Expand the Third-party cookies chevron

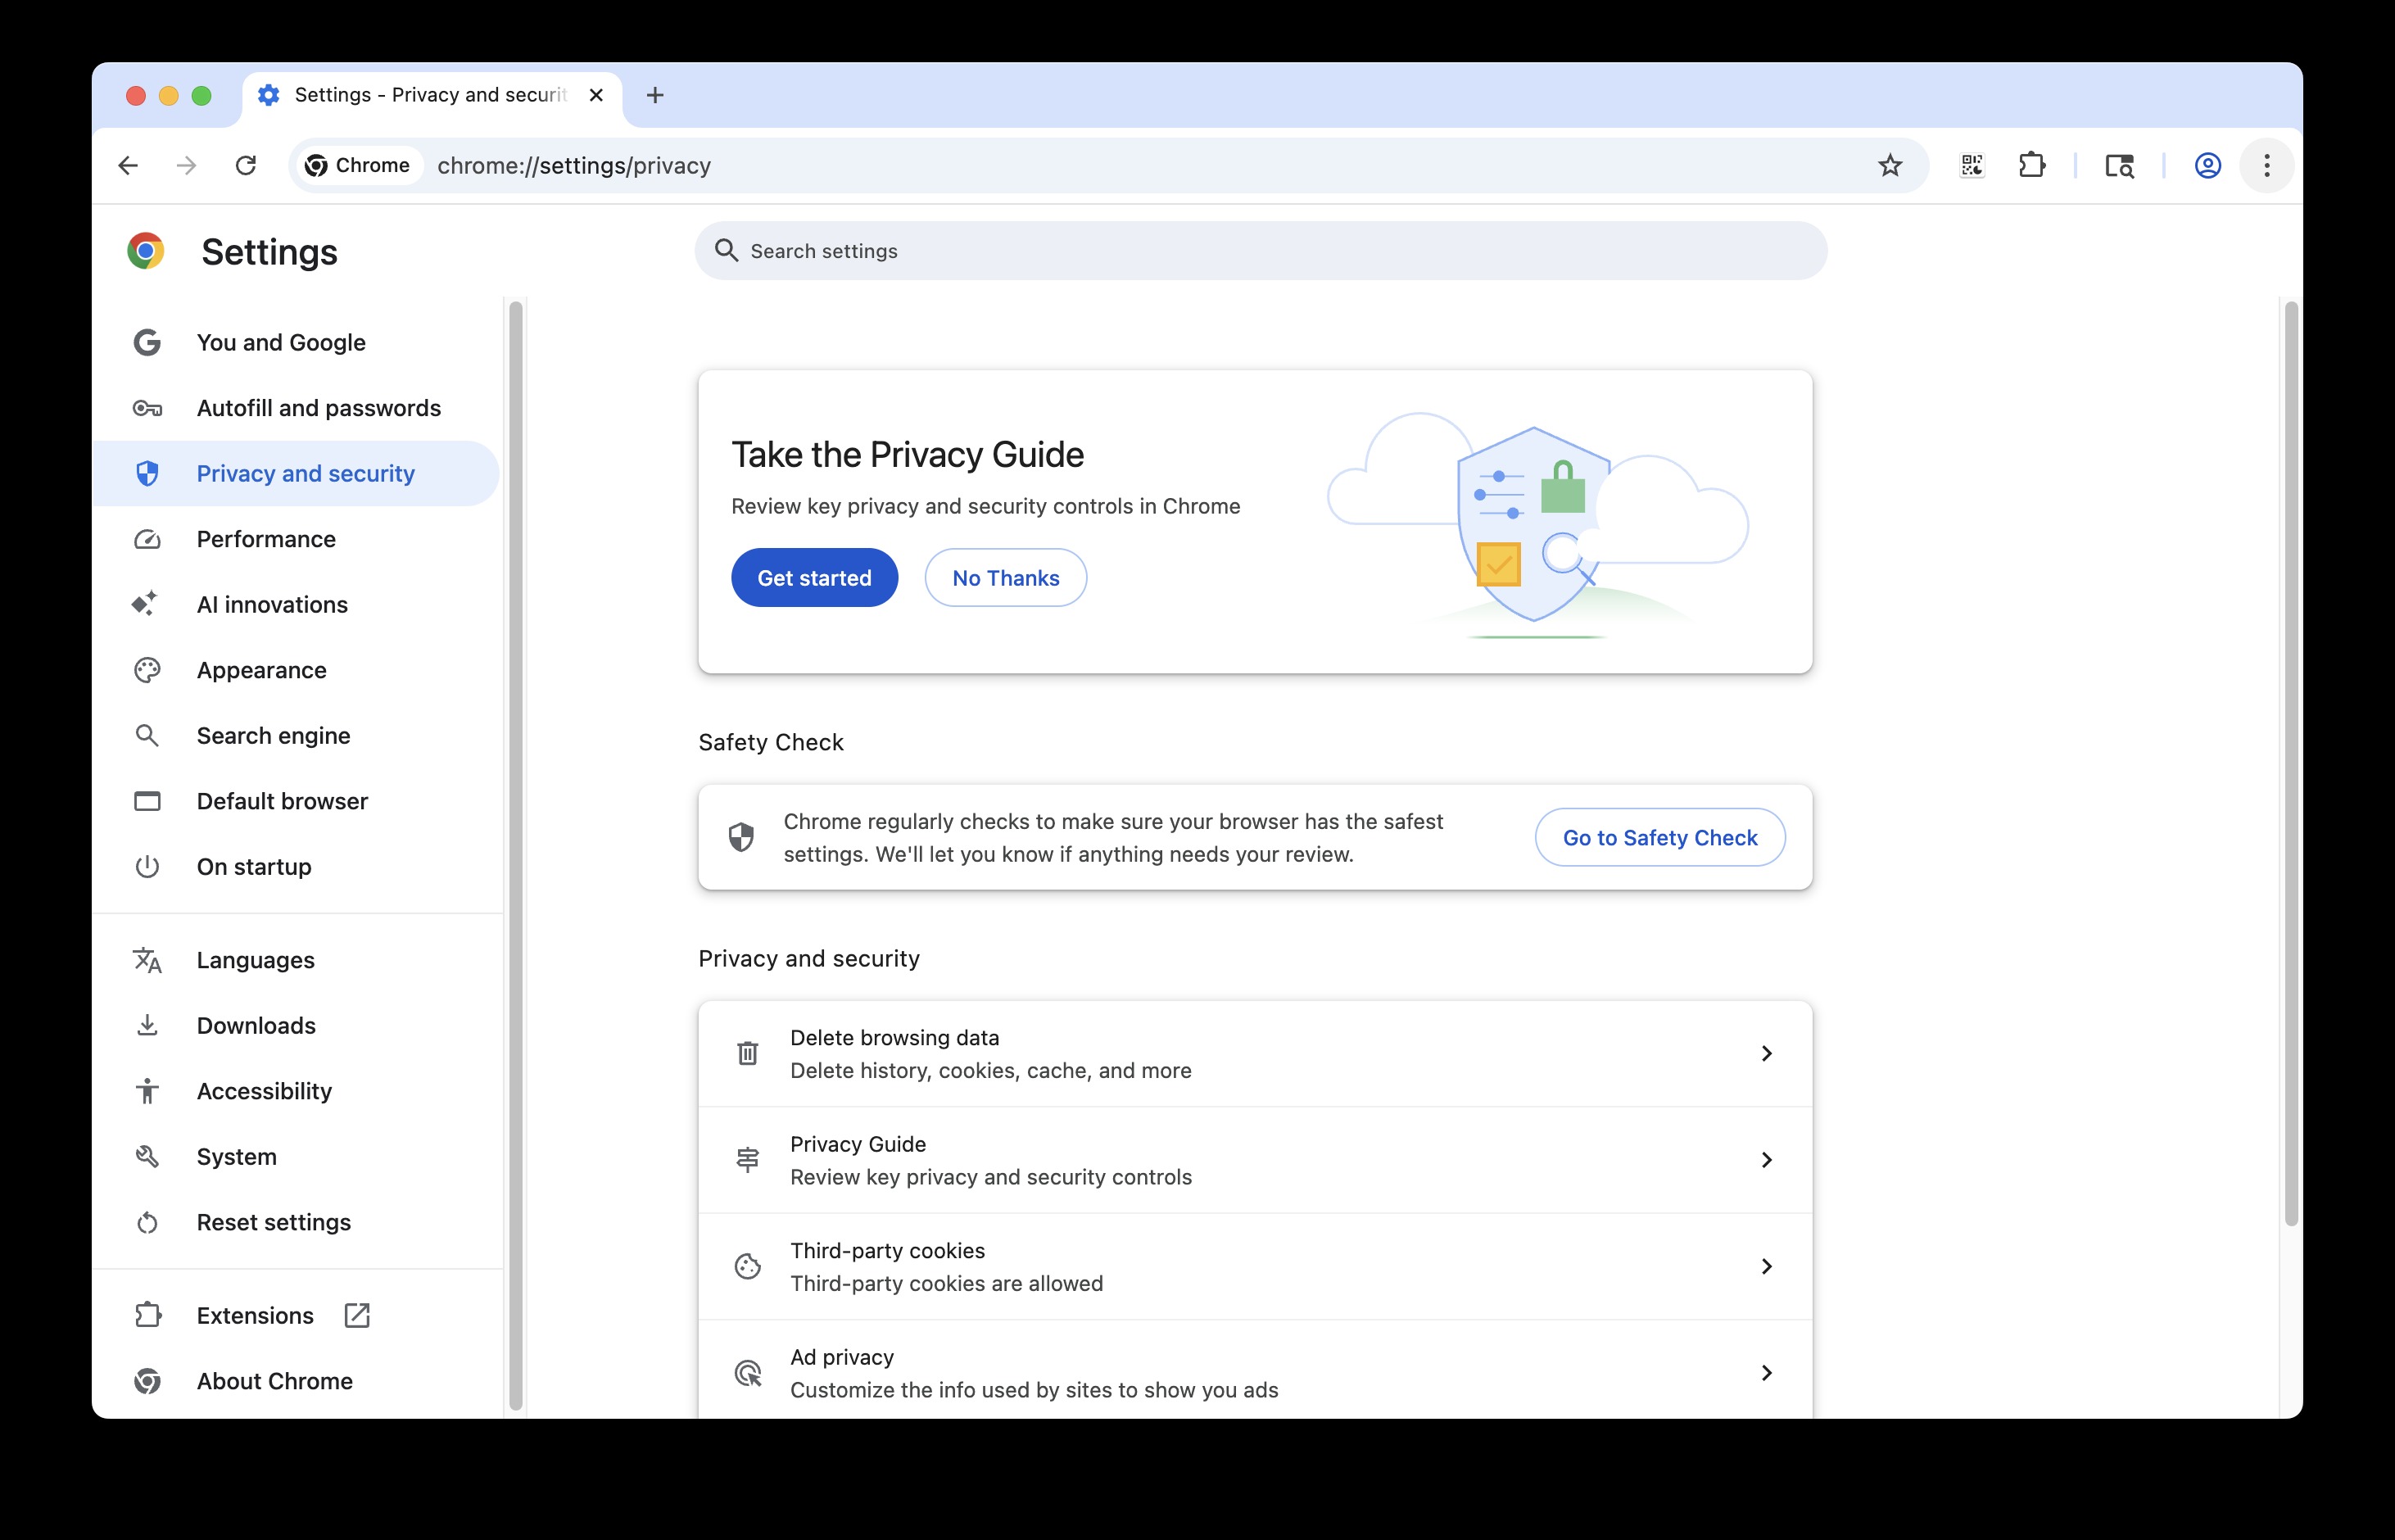tap(1766, 1266)
